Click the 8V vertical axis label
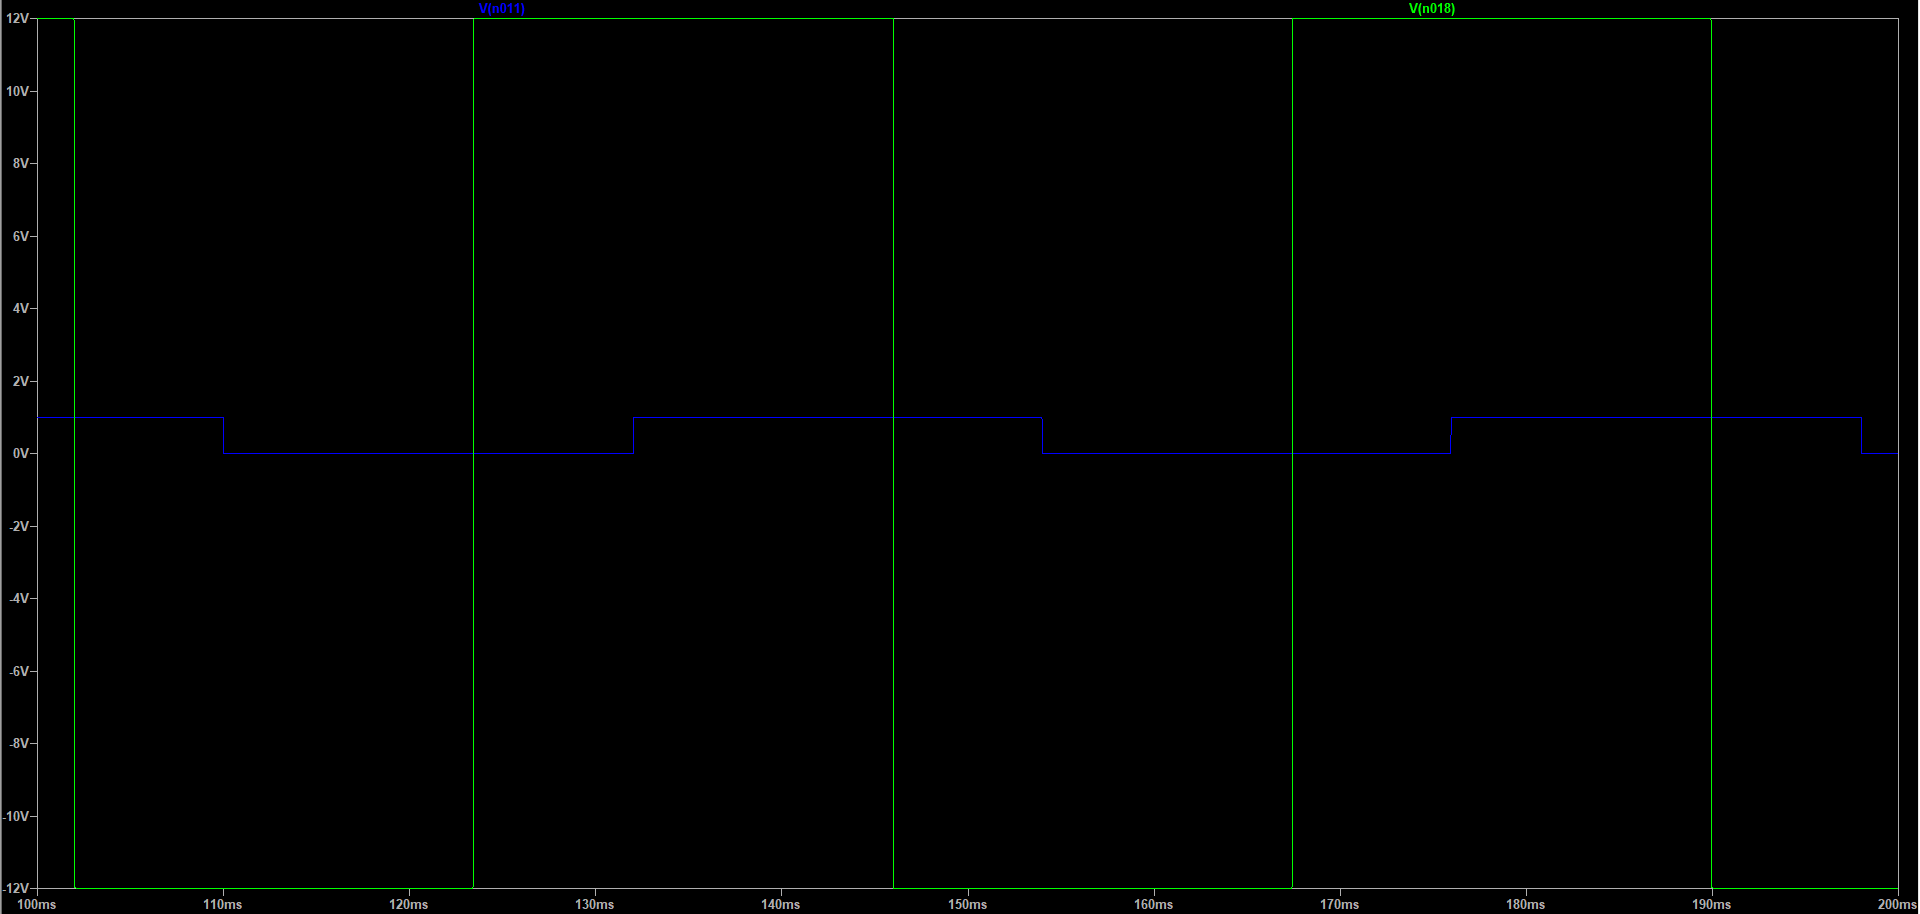 pos(21,163)
